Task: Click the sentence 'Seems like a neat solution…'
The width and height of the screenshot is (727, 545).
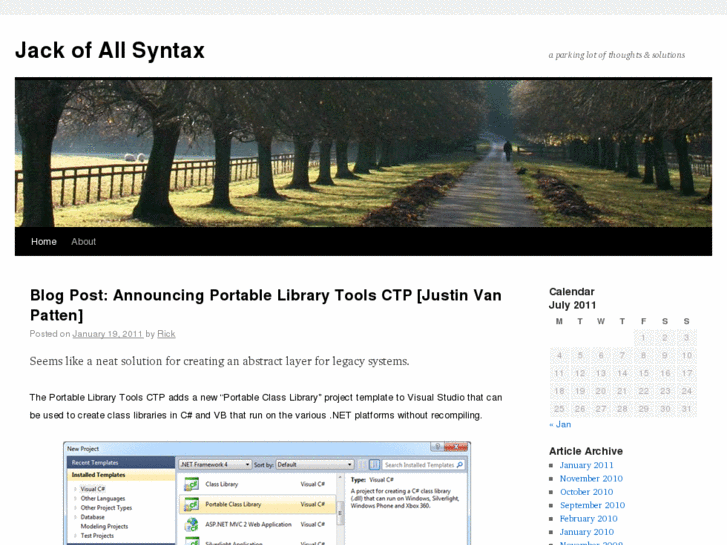Action: pos(219,361)
